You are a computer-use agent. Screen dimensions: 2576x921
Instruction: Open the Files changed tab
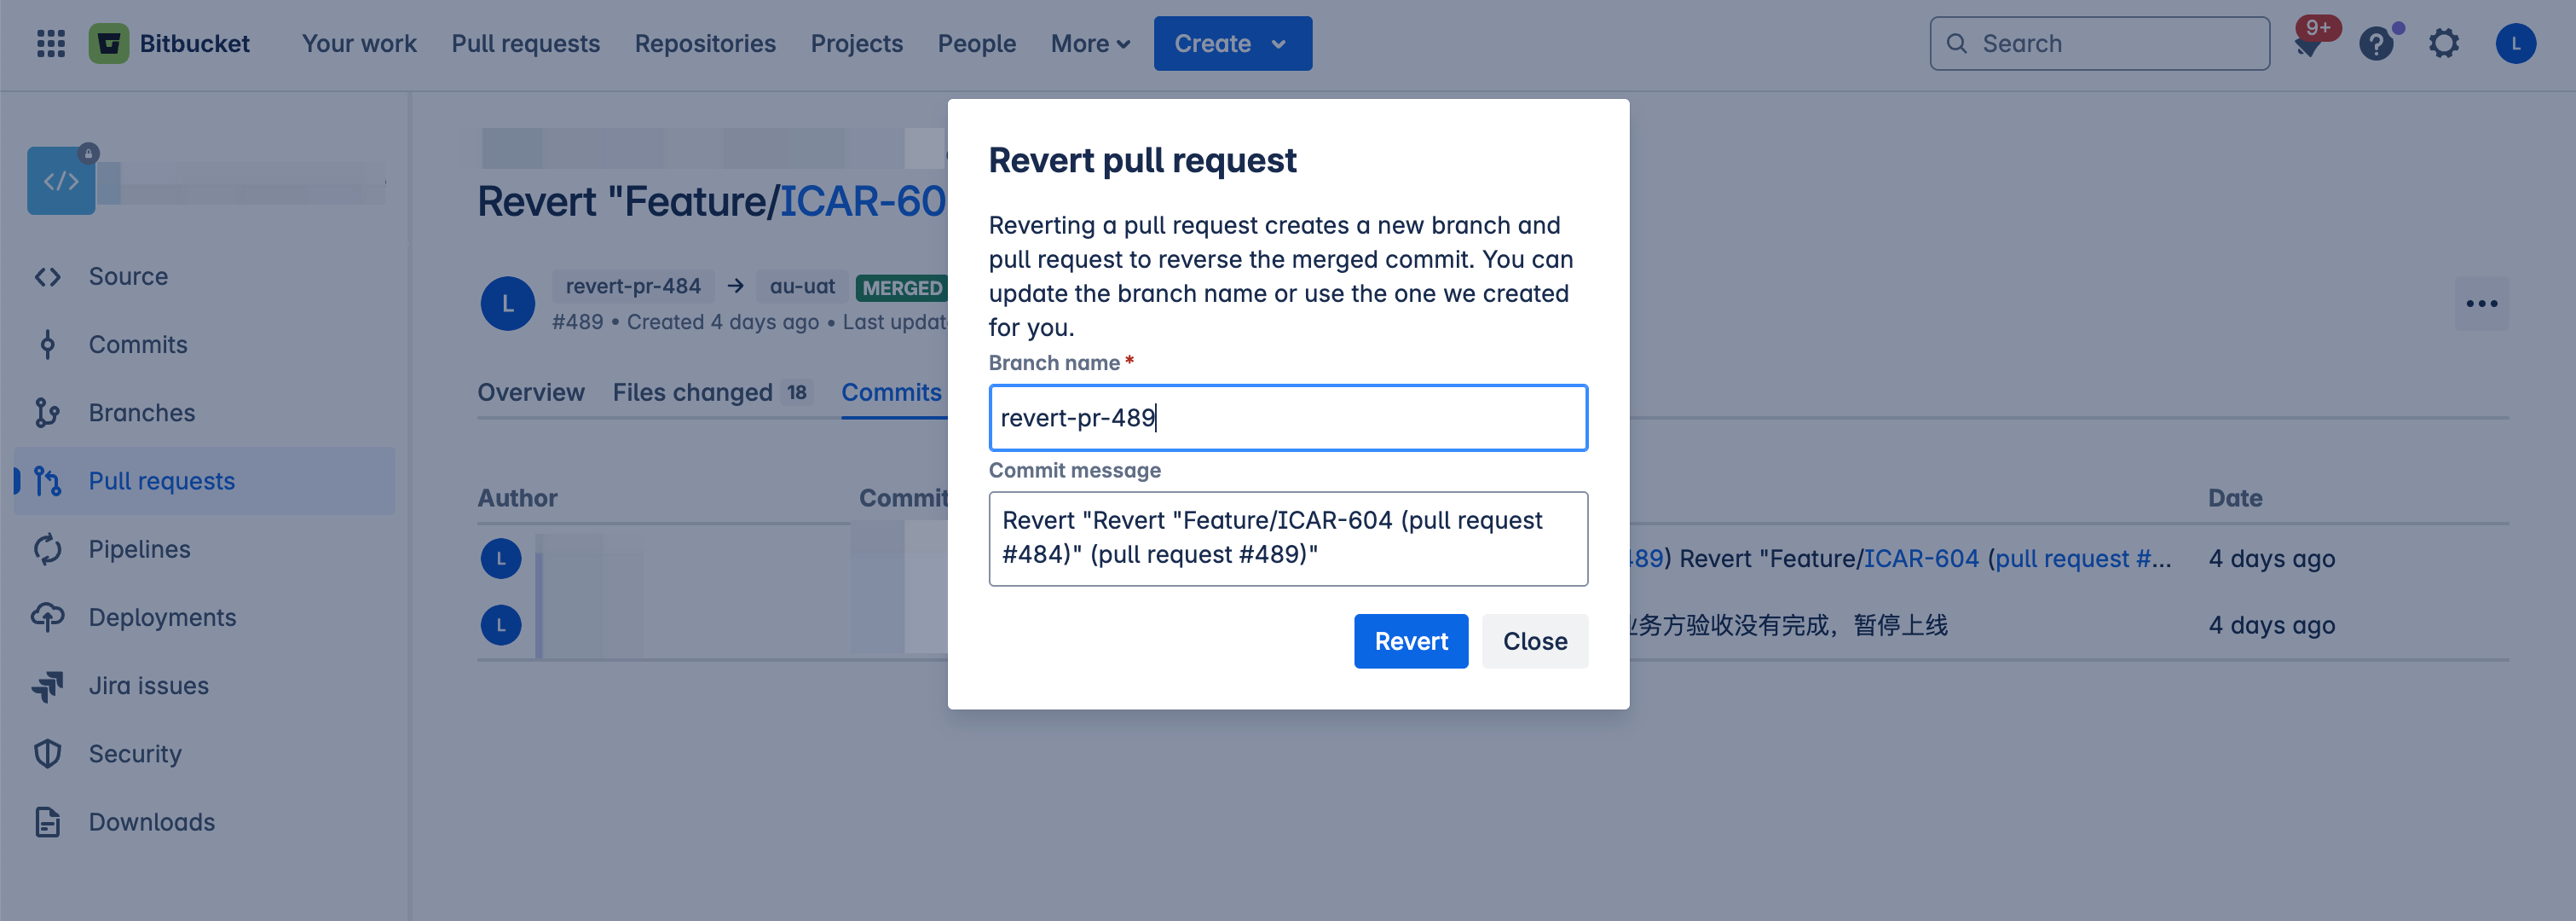click(692, 392)
